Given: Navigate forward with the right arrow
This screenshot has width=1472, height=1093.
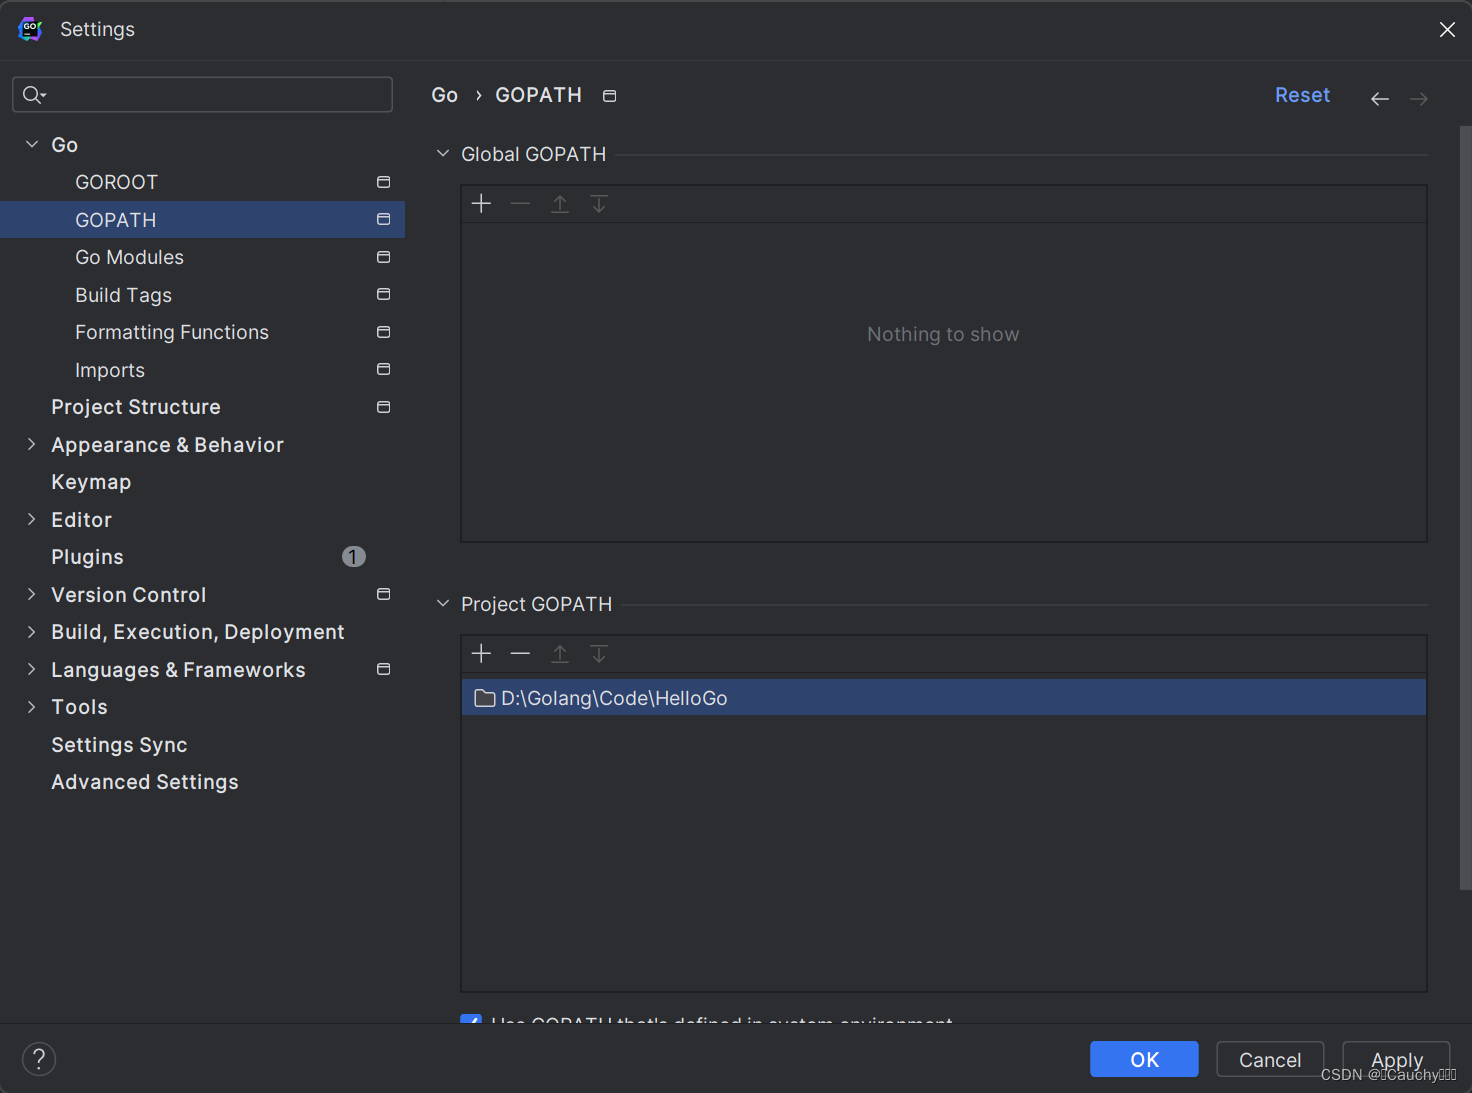Looking at the screenshot, I should point(1419,98).
